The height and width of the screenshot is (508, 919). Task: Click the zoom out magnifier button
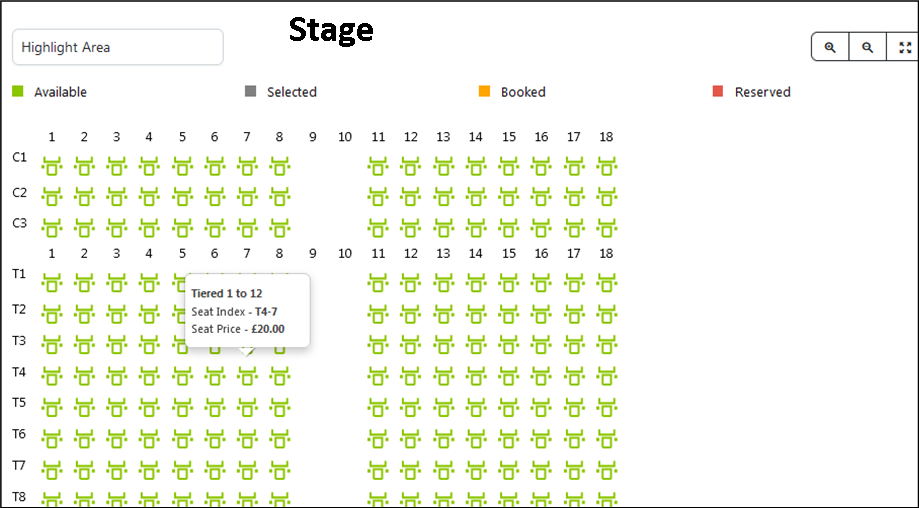point(867,47)
